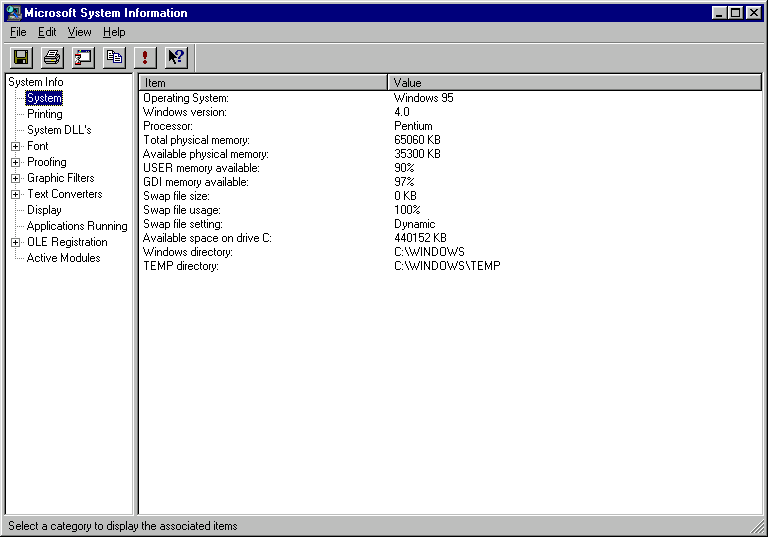Click the Pentium value

pos(413,126)
